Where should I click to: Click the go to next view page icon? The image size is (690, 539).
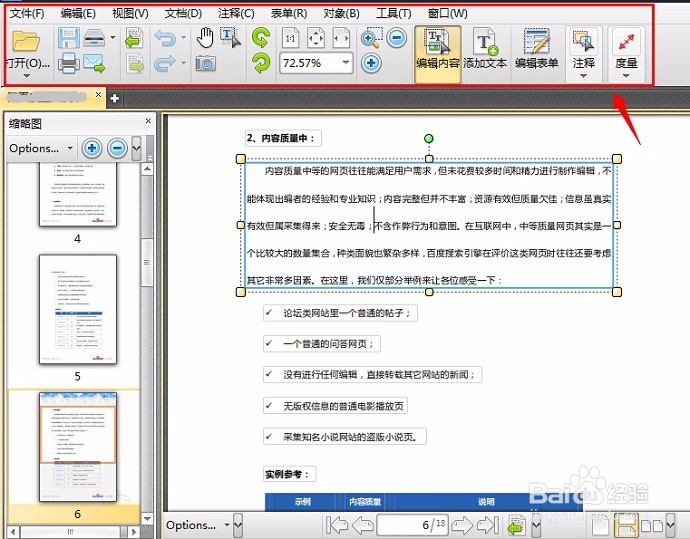pyautogui.click(x=135, y=63)
